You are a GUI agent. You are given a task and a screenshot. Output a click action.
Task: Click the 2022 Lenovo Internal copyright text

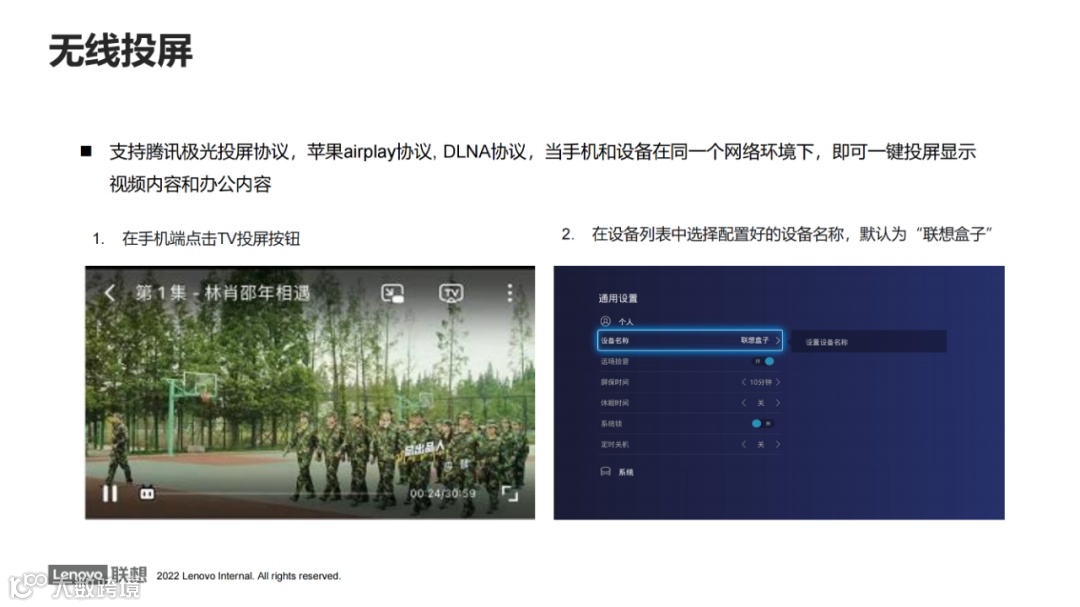(249, 576)
